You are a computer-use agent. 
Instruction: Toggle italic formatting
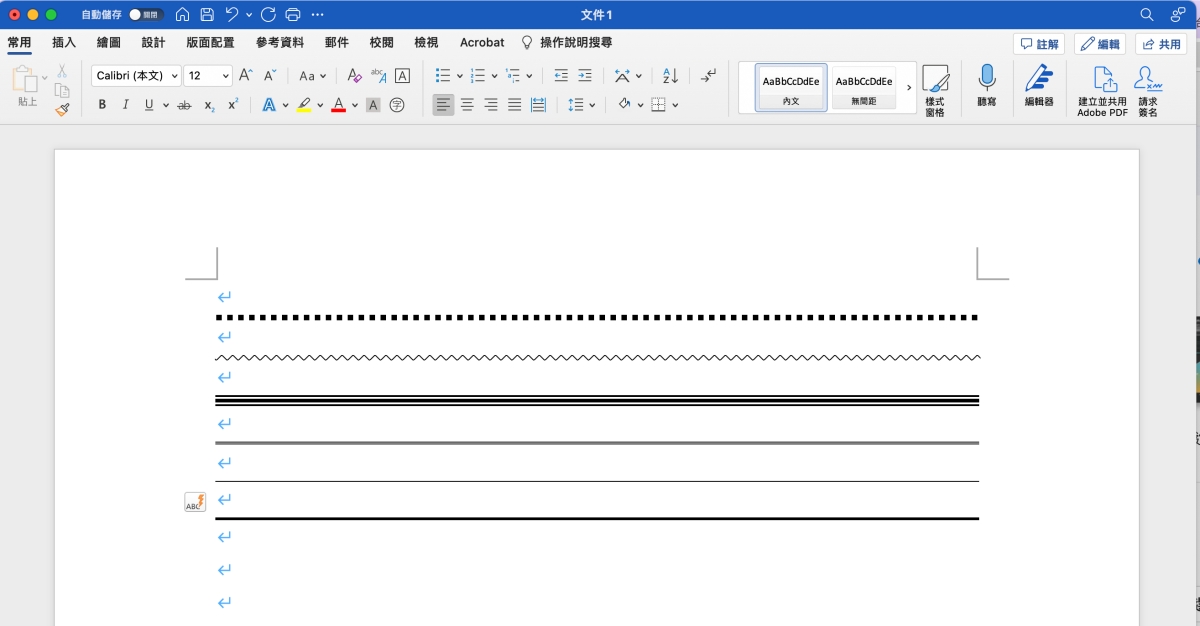coord(125,105)
